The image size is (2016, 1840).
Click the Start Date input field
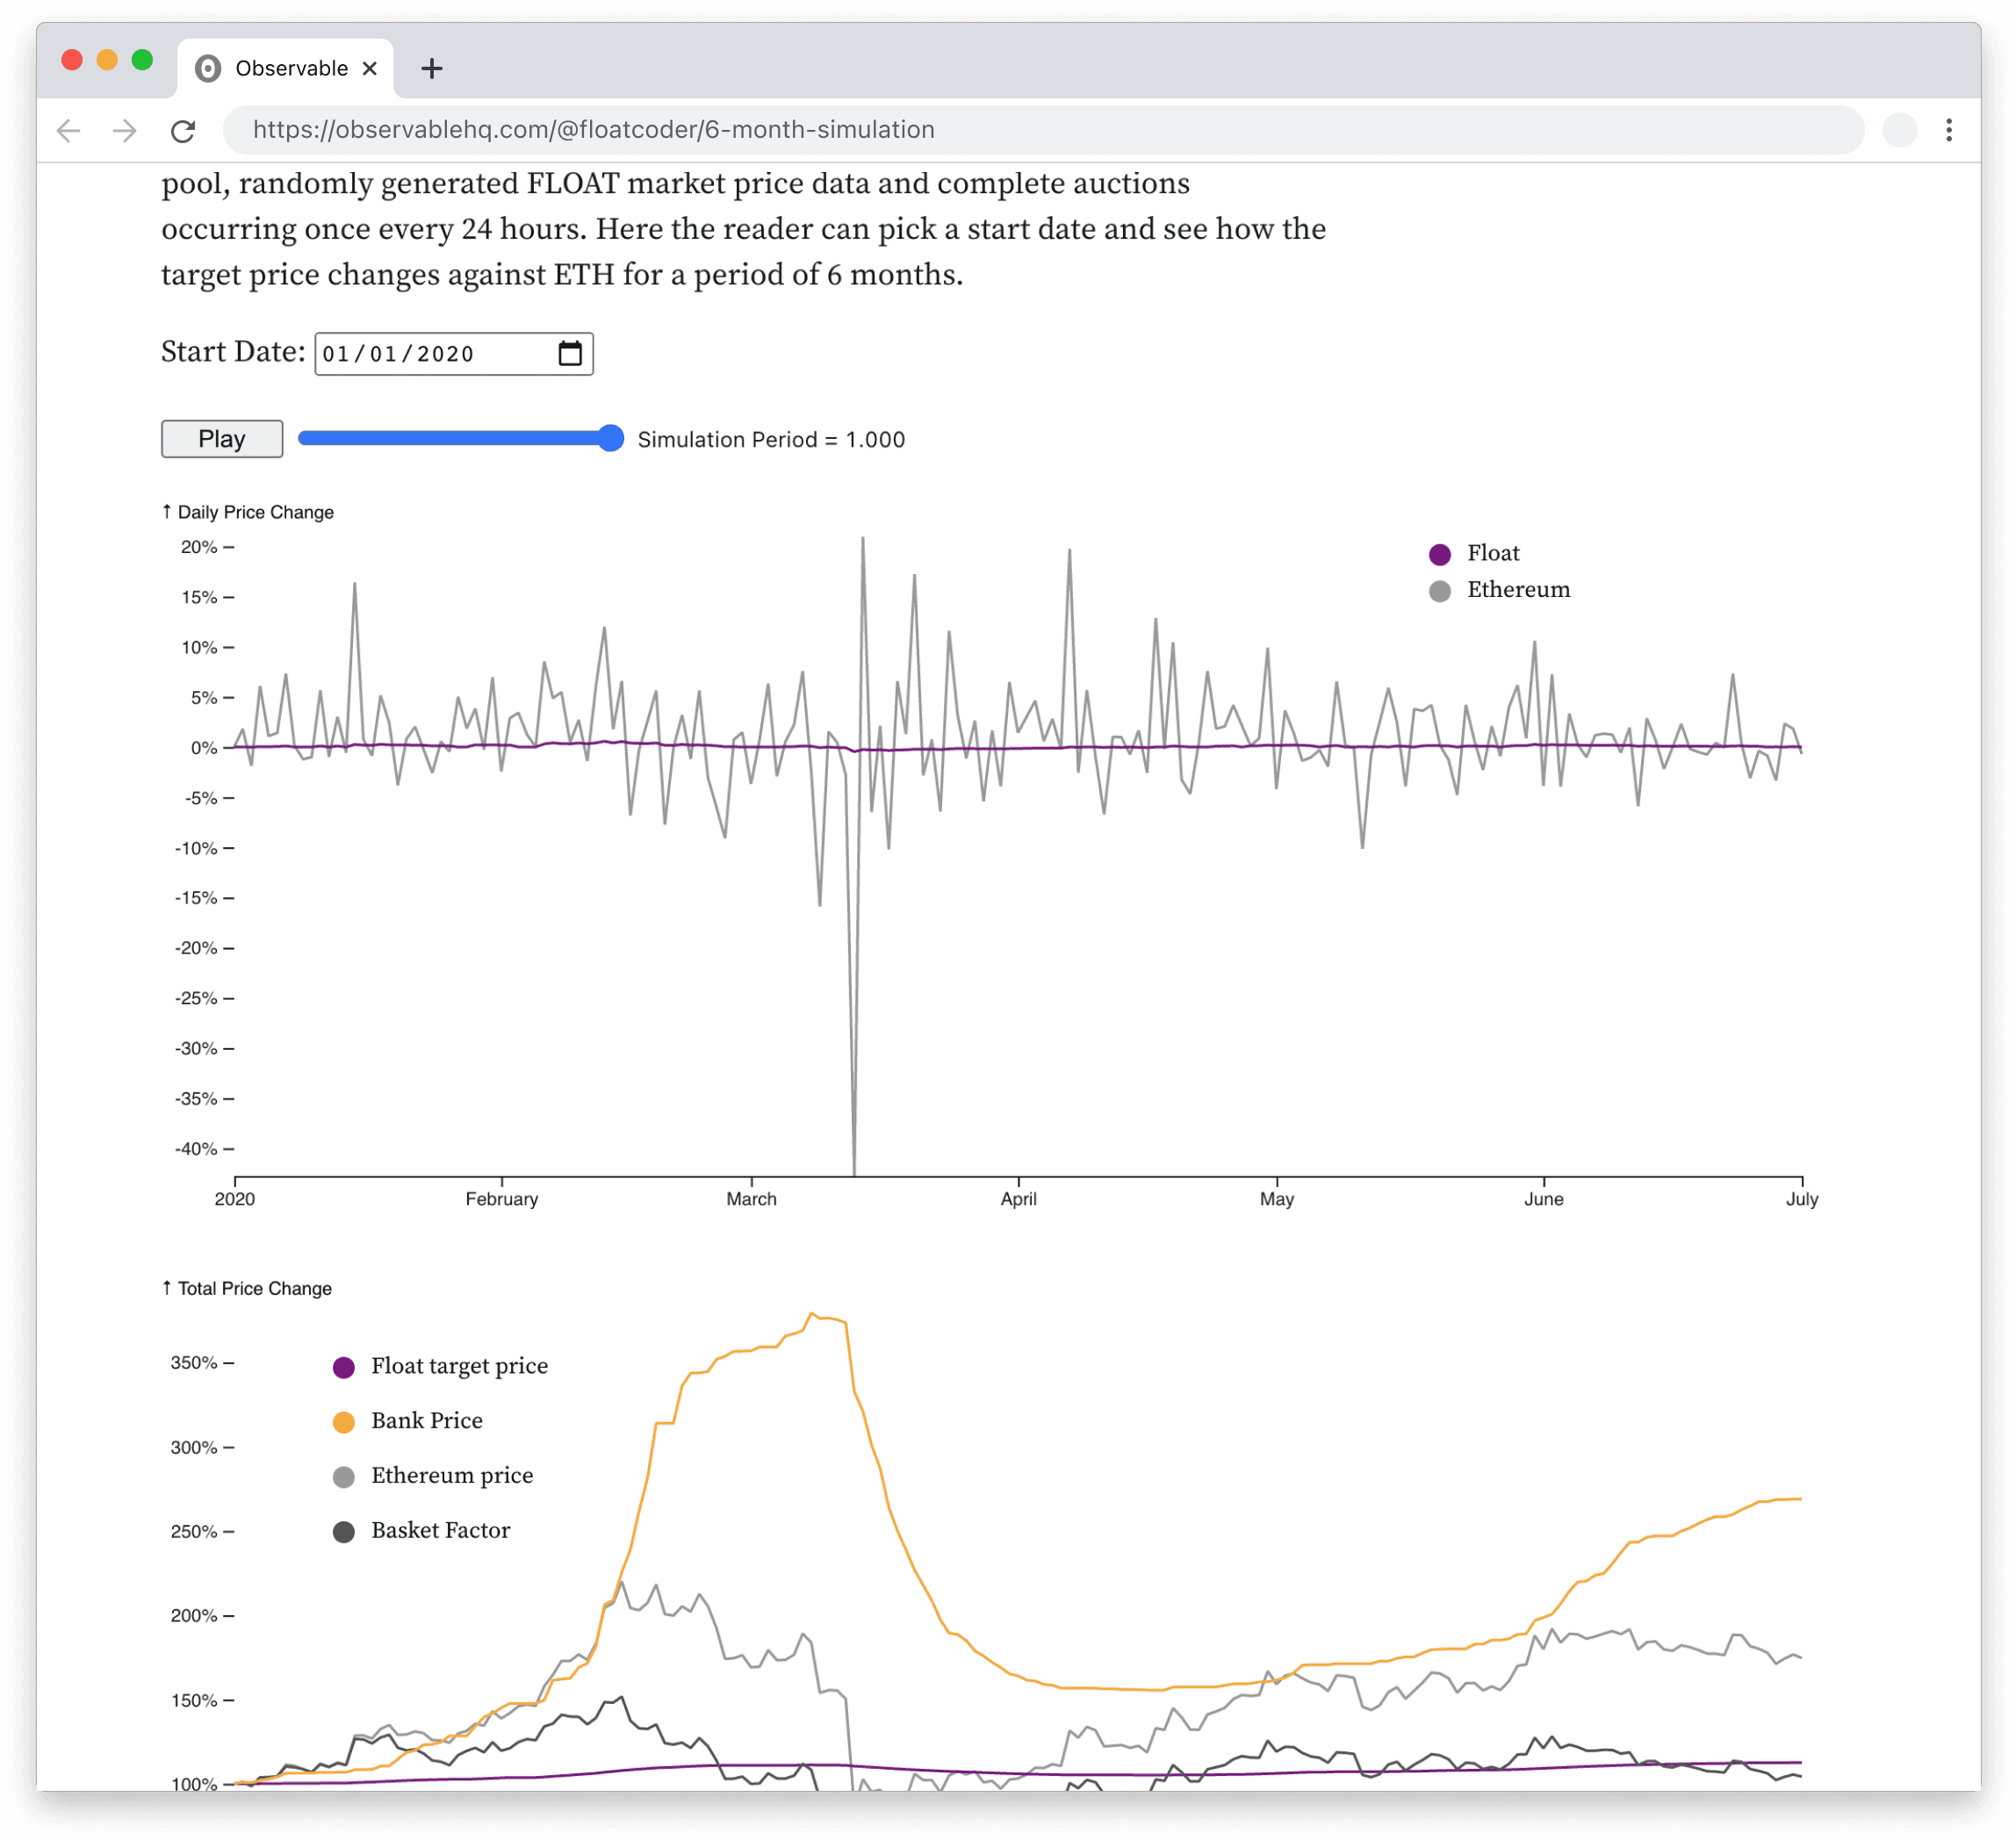click(x=430, y=354)
